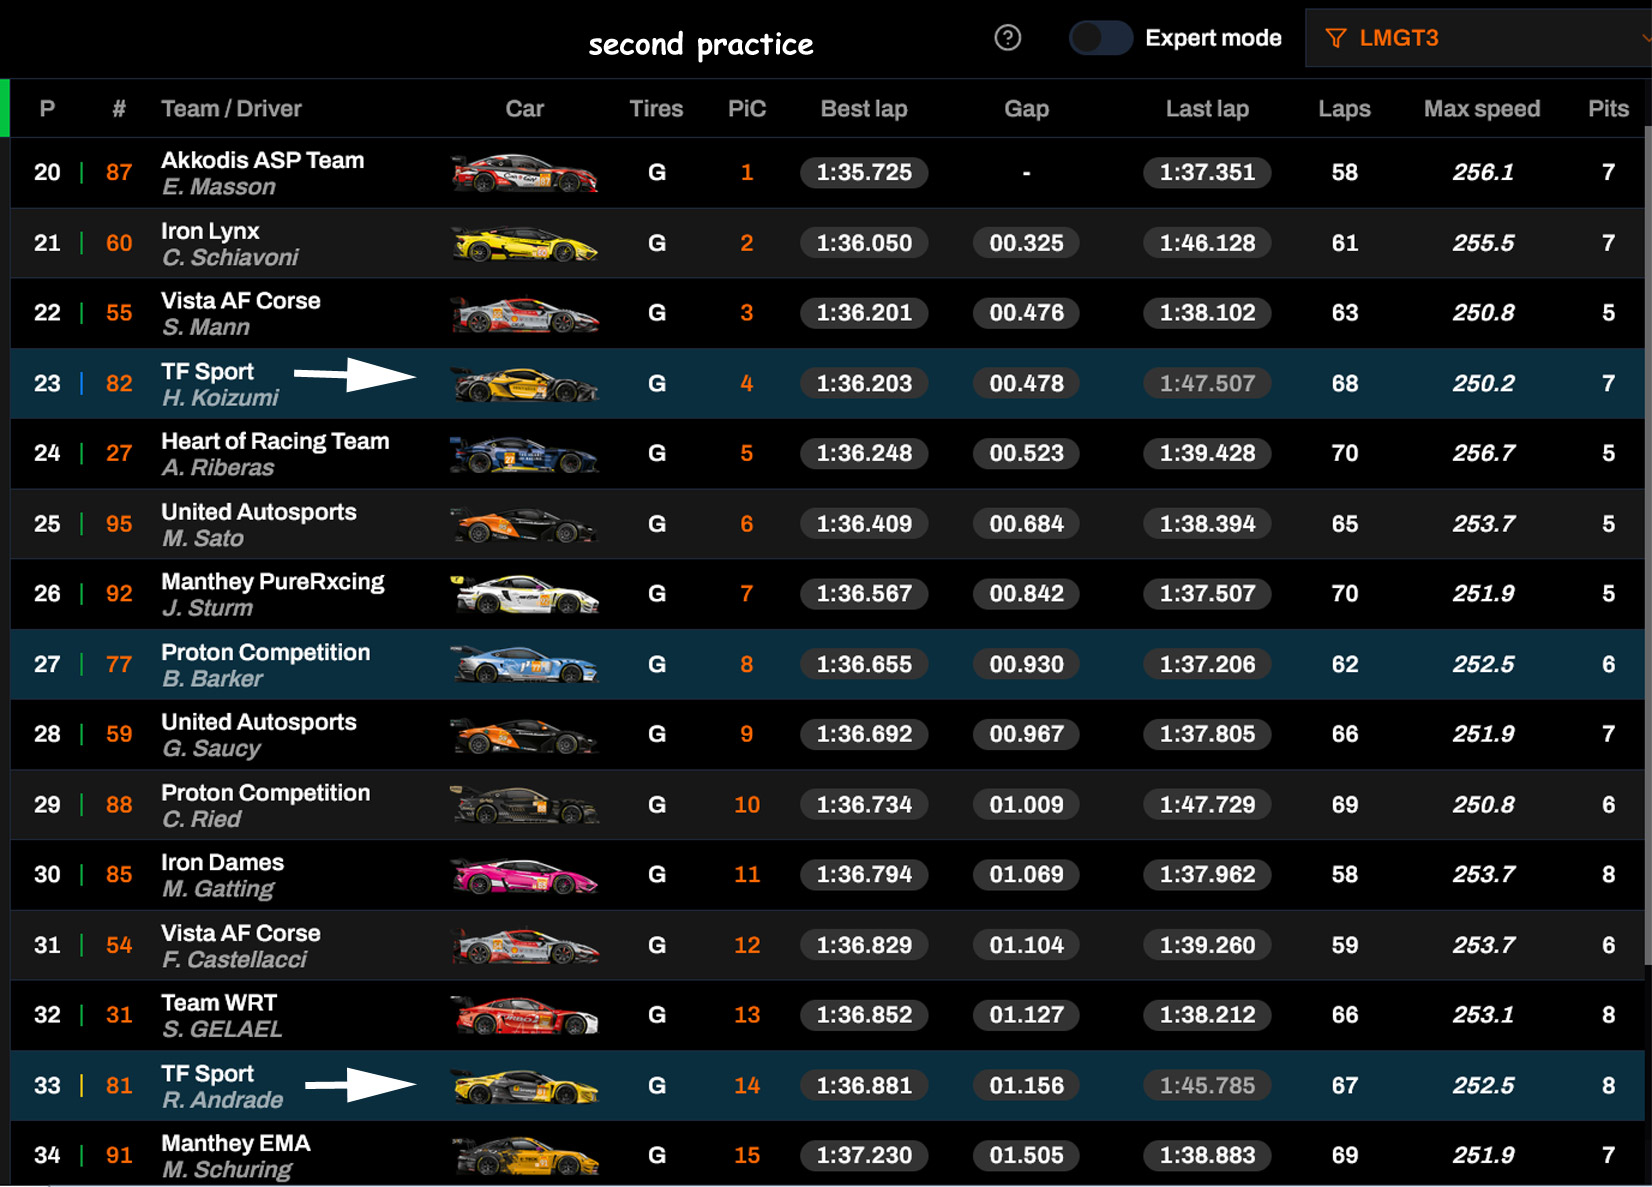Click the 1:45.785 last lap badge
This screenshot has width=1652, height=1187.
[x=1206, y=1086]
